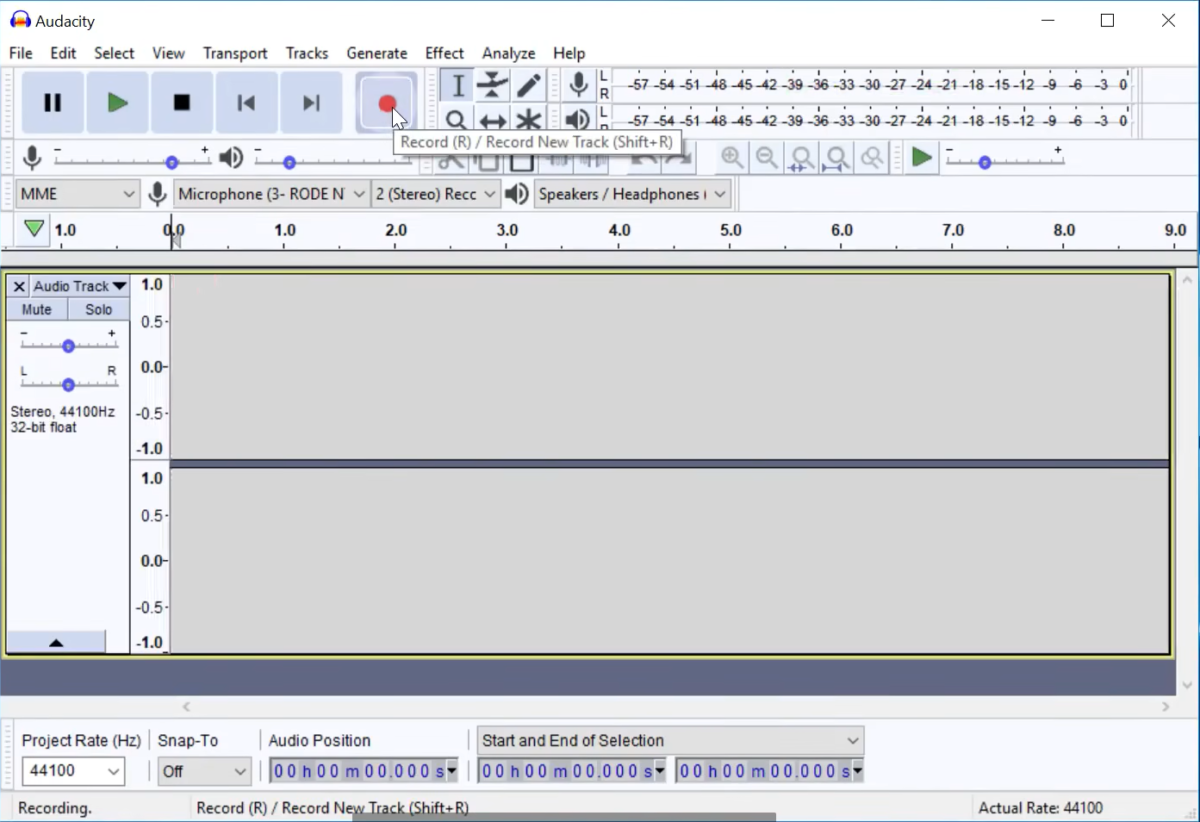Screen dimensions: 1200x822
Task: Skip to End of the project
Action: click(311, 102)
